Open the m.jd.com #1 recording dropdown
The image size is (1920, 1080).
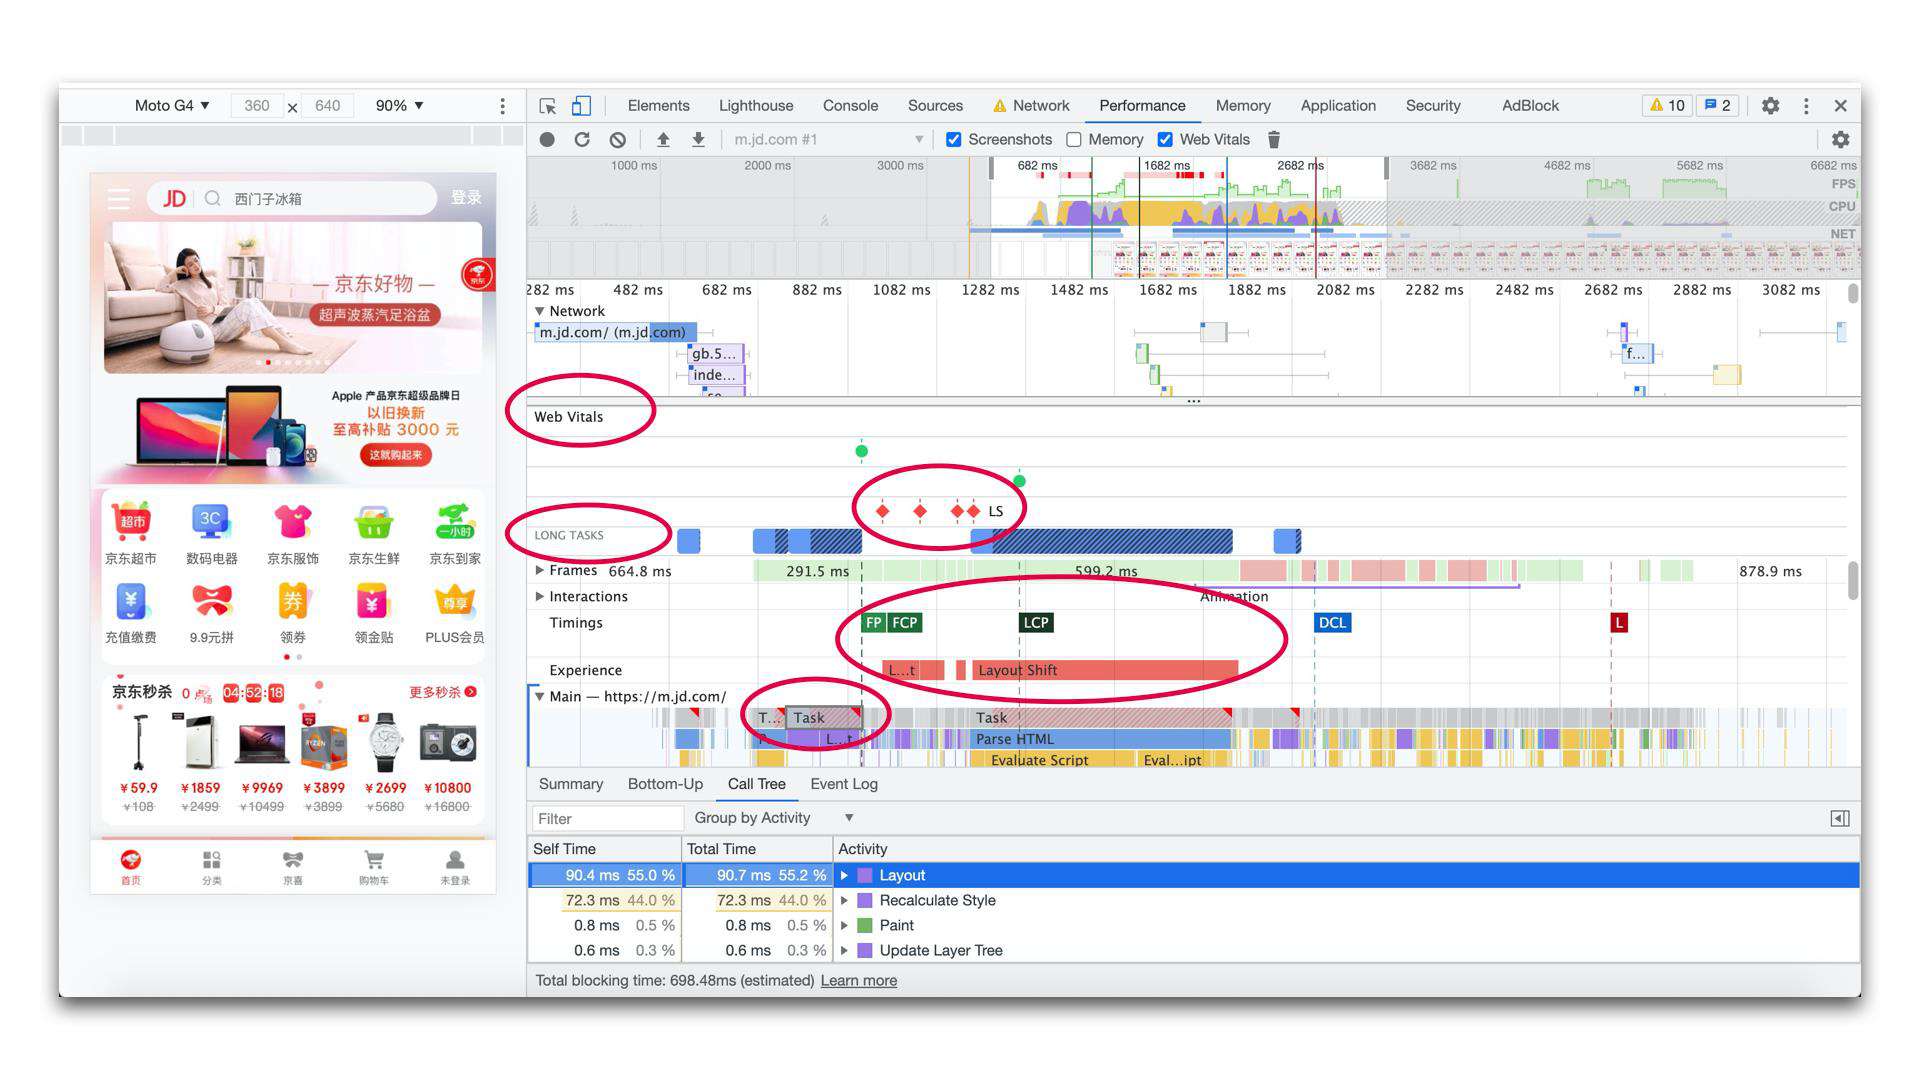[828, 140]
